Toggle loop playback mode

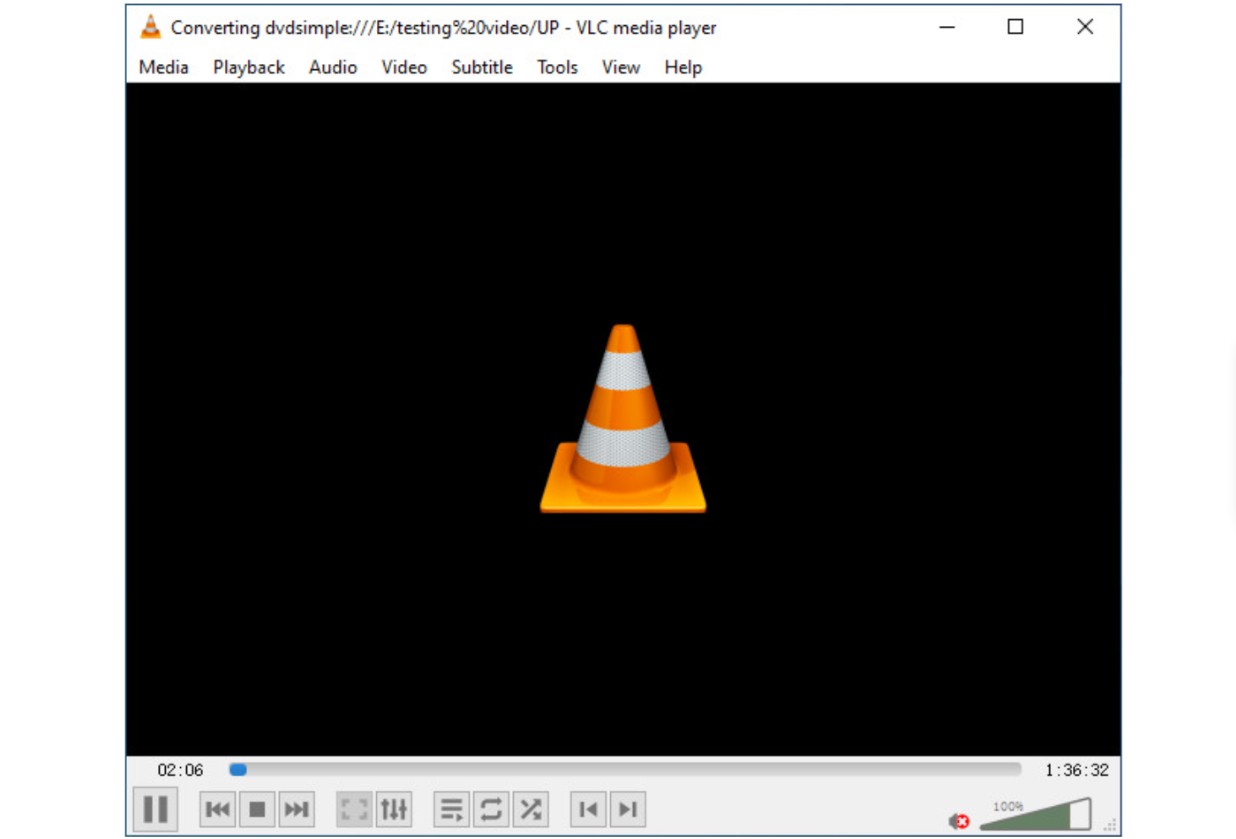pyautogui.click(x=491, y=809)
